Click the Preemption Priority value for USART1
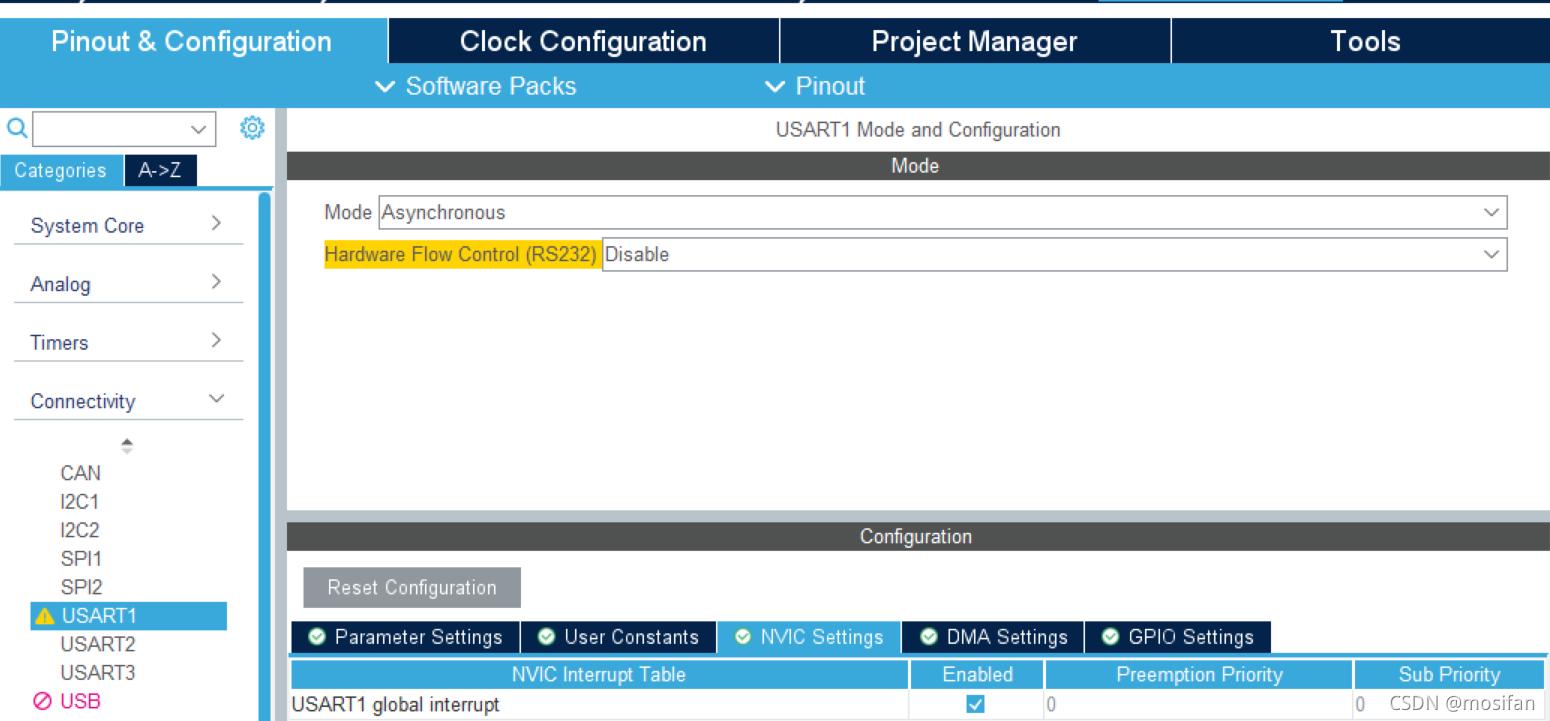This screenshot has height=721, width=1550. click(1198, 704)
